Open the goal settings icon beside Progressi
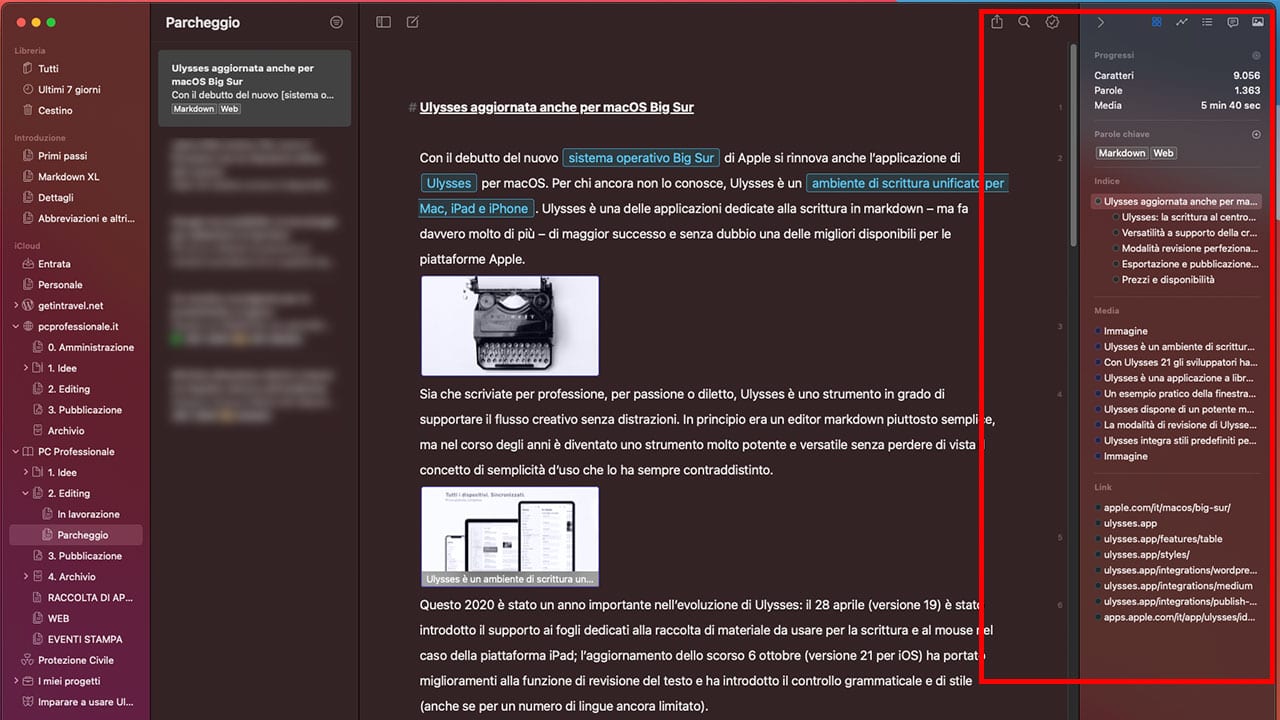The width and height of the screenshot is (1280, 720). [1256, 56]
